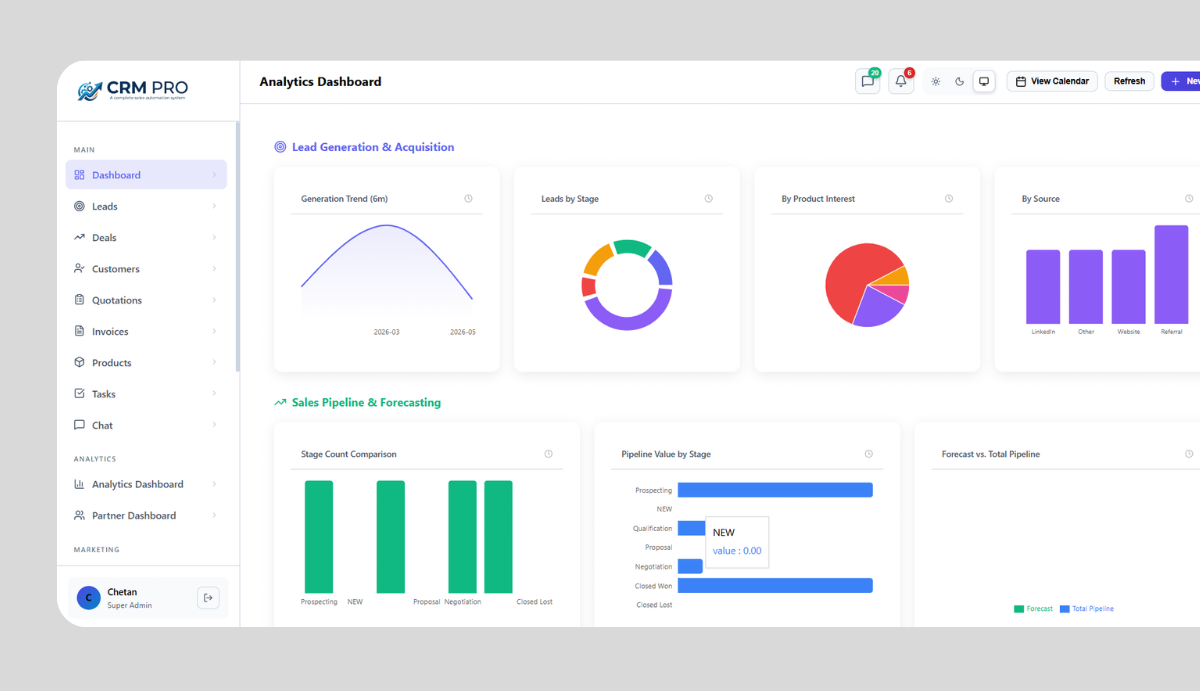Select system theme monitor icon
Screen dimensions: 1200x691
point(984,82)
